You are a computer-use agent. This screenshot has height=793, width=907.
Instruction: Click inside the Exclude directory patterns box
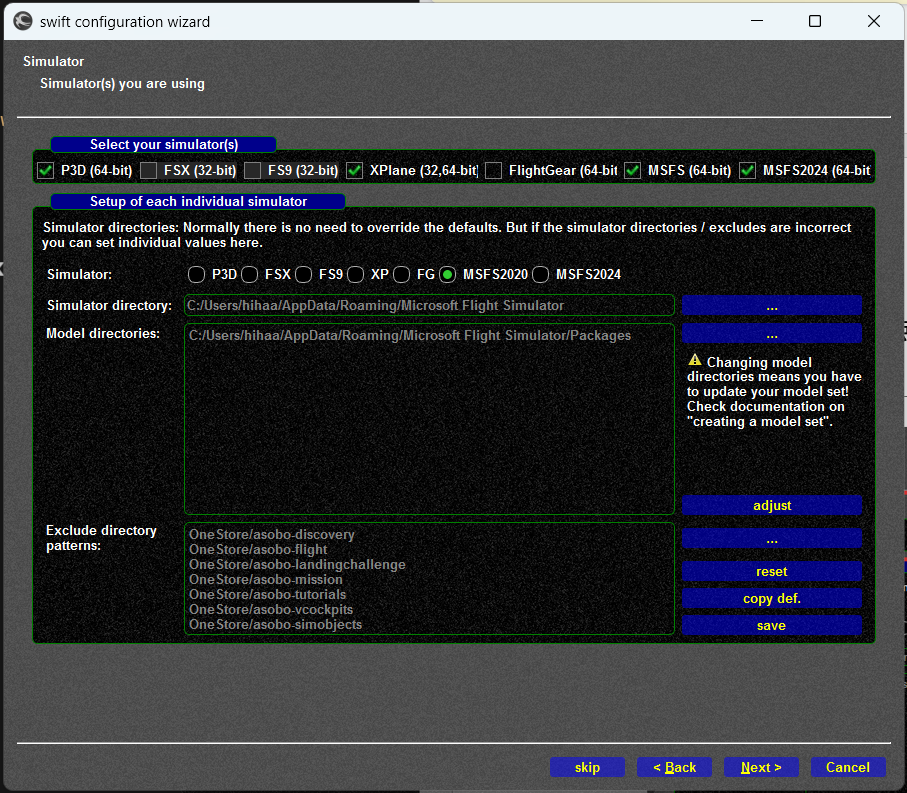pos(429,579)
